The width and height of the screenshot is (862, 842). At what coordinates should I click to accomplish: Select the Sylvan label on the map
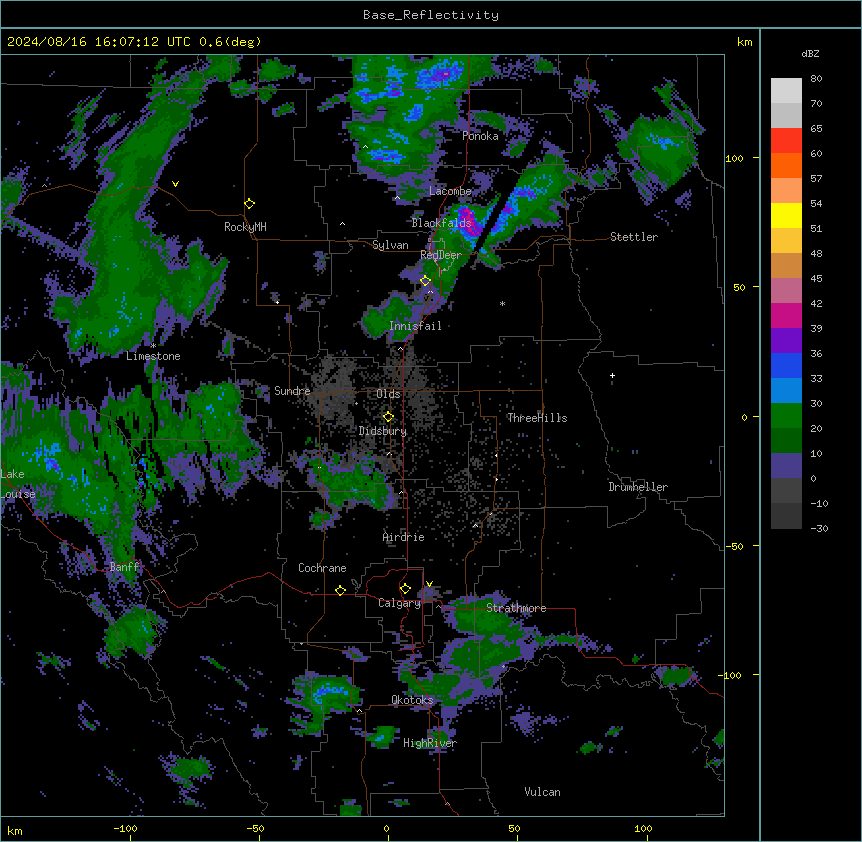click(390, 245)
